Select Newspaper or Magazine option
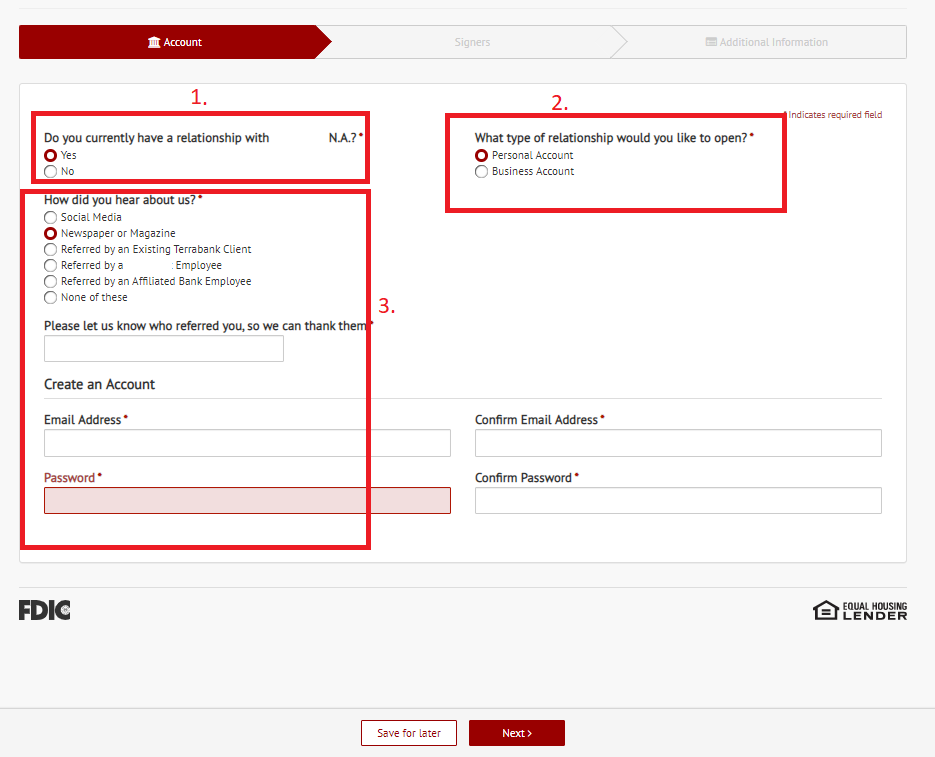 coord(50,234)
